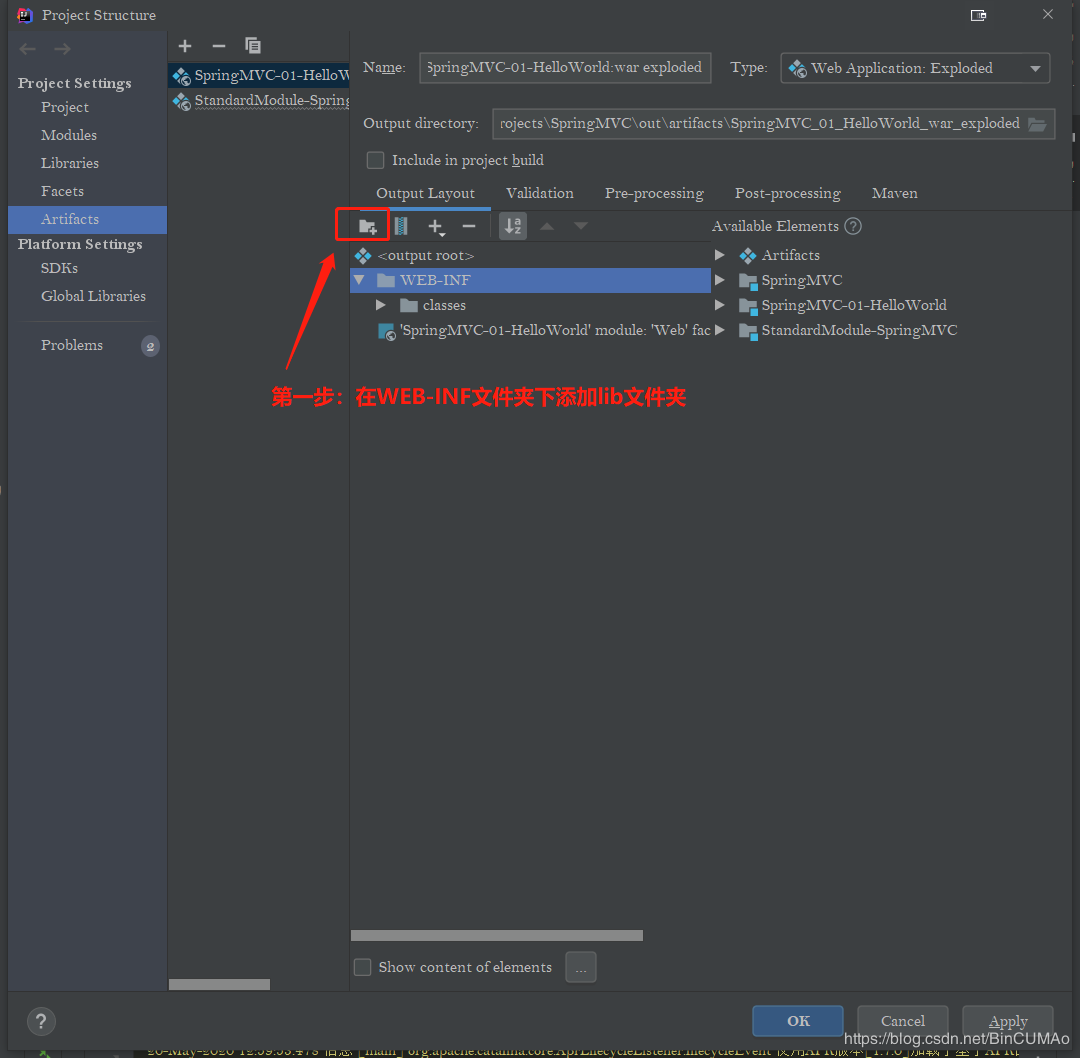Image resolution: width=1080 pixels, height=1058 pixels.
Task: Expand Artifacts in Available Elements
Action: [720, 256]
